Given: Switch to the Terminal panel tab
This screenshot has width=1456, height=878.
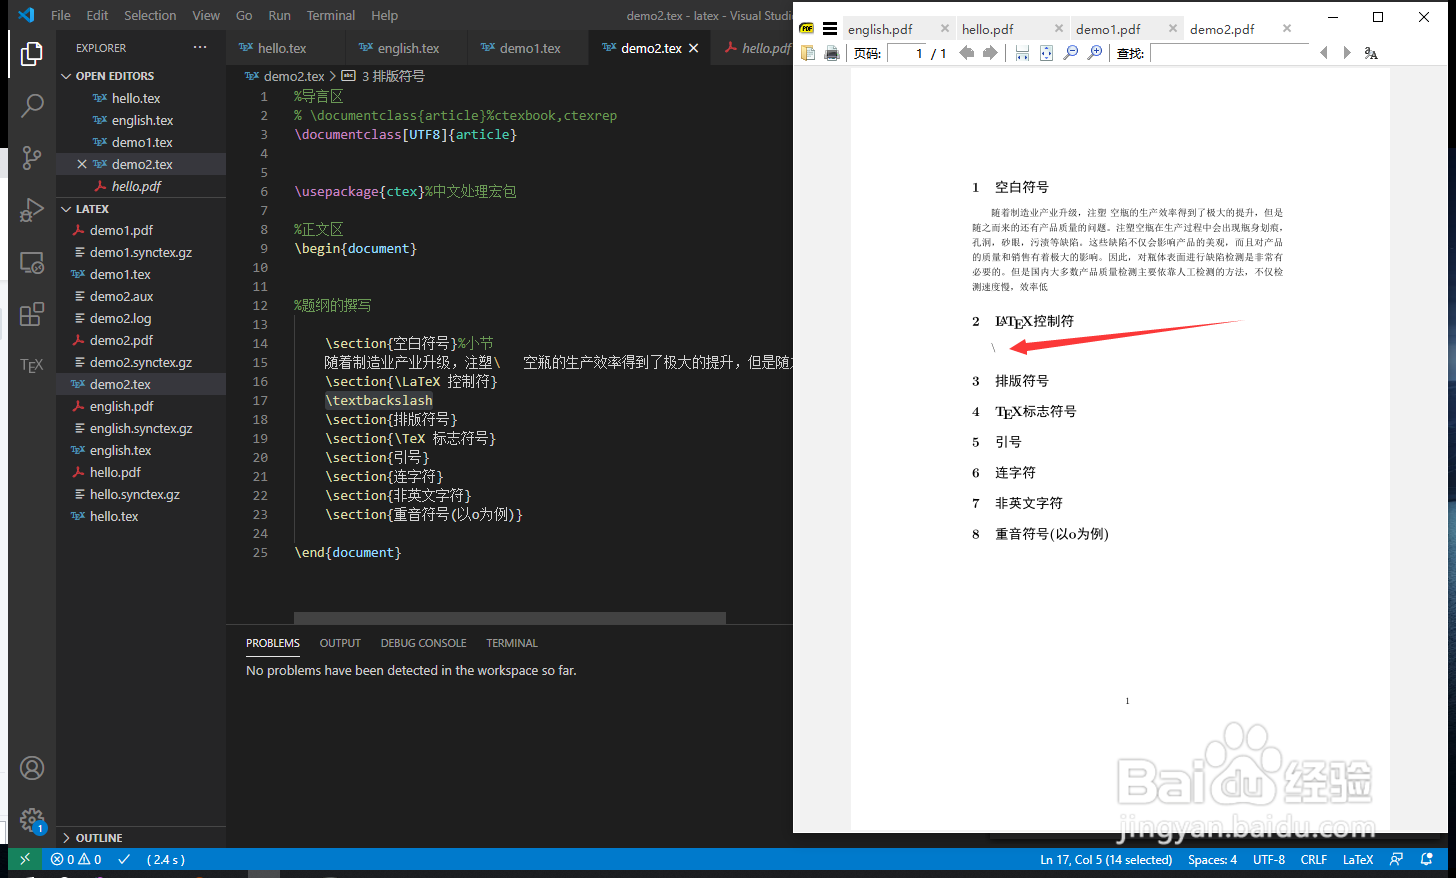Looking at the screenshot, I should click(512, 643).
